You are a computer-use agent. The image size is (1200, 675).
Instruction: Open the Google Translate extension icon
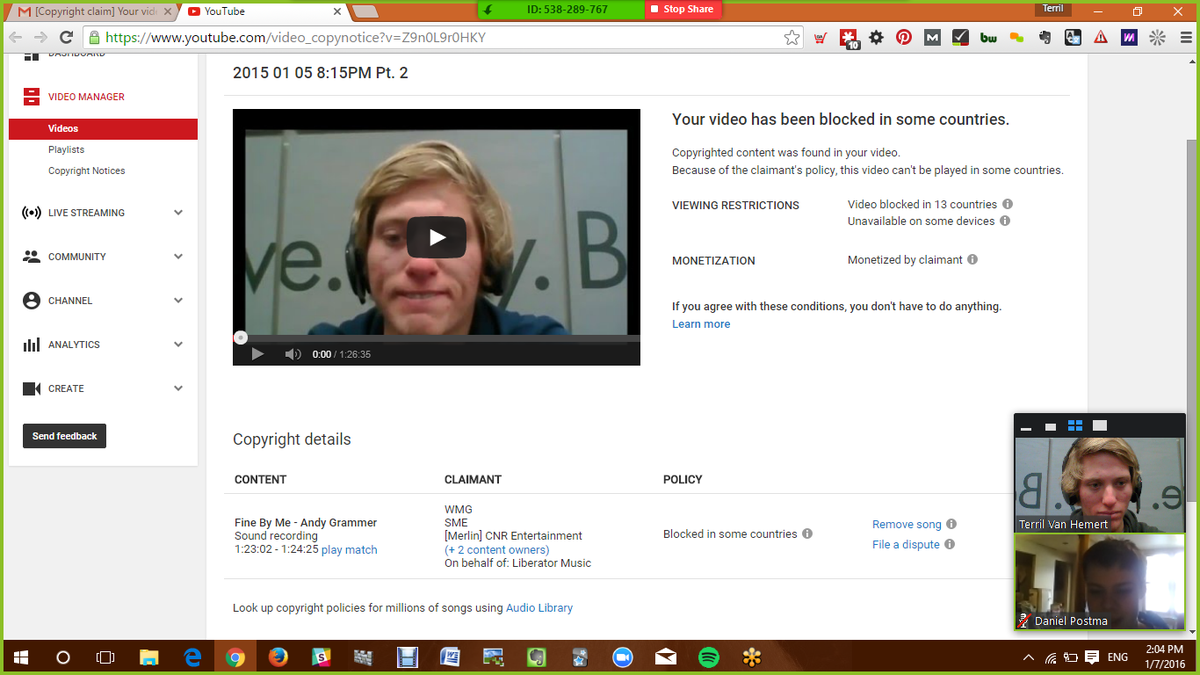pos(1072,37)
